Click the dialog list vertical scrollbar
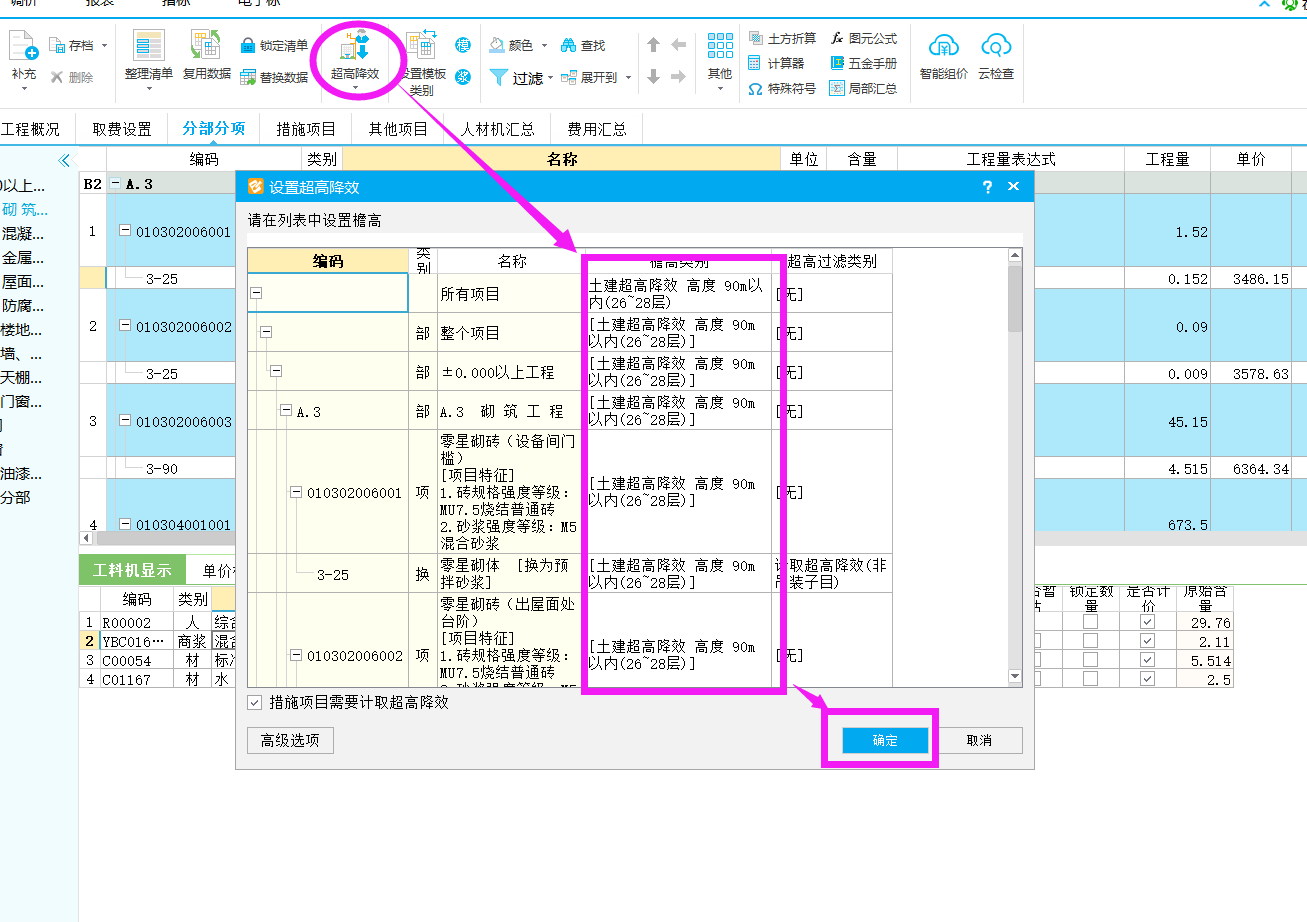 (1015, 299)
